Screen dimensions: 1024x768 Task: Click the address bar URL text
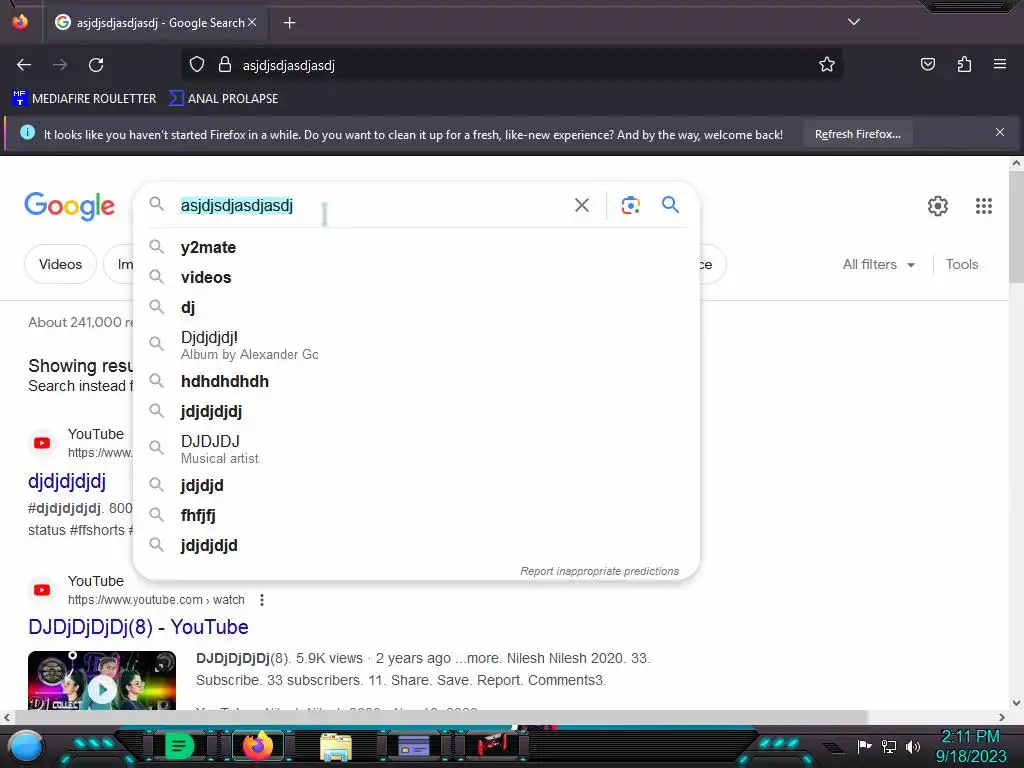click(289, 65)
